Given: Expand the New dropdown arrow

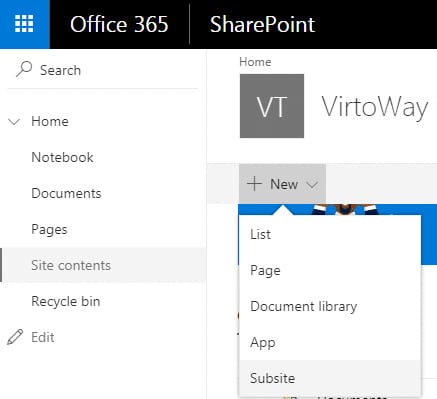Looking at the screenshot, I should tap(312, 184).
